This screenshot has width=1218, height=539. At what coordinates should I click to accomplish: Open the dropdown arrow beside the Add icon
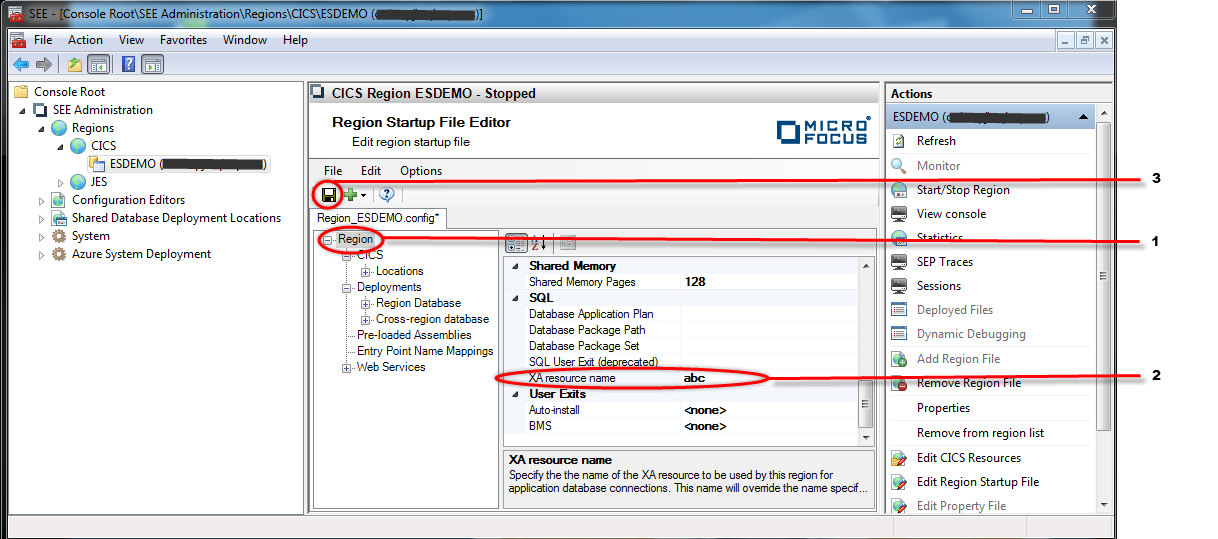tap(364, 195)
